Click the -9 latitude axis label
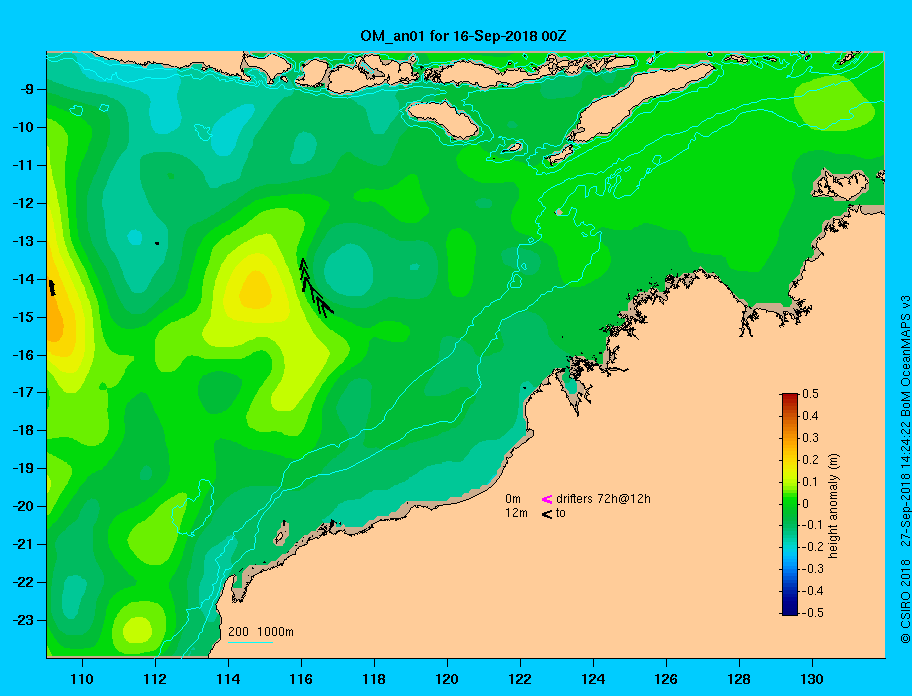Screen dimensions: 912x696 tap(27, 90)
